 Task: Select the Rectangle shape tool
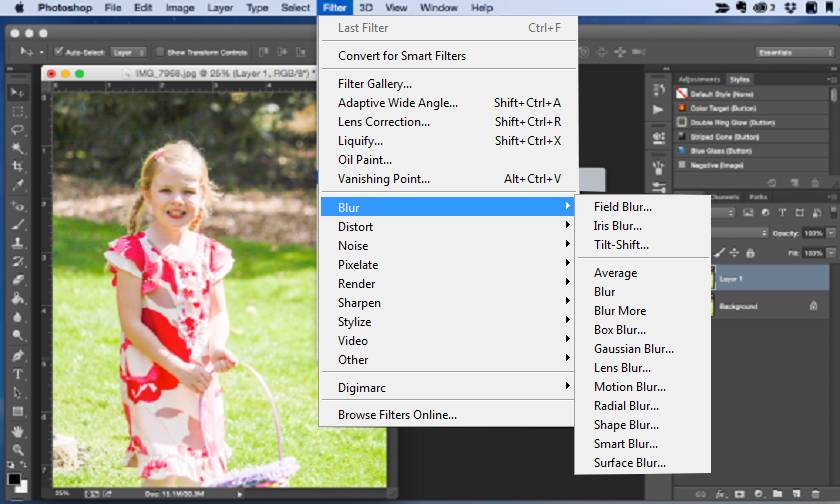pos(17,411)
